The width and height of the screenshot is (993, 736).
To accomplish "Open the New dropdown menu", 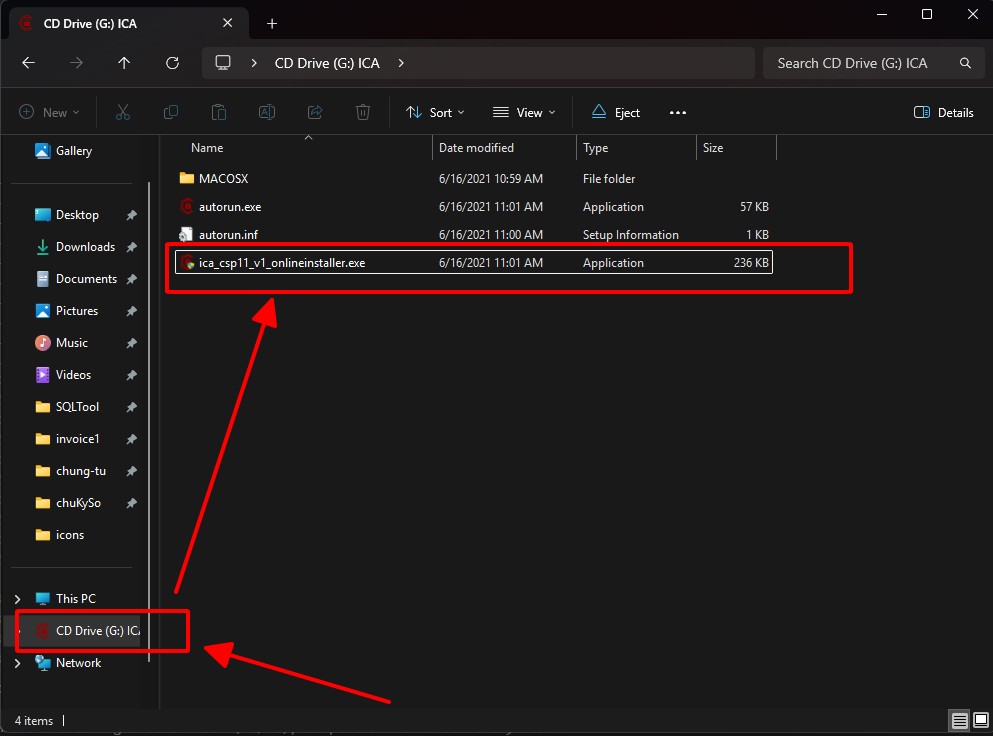I will (x=49, y=113).
